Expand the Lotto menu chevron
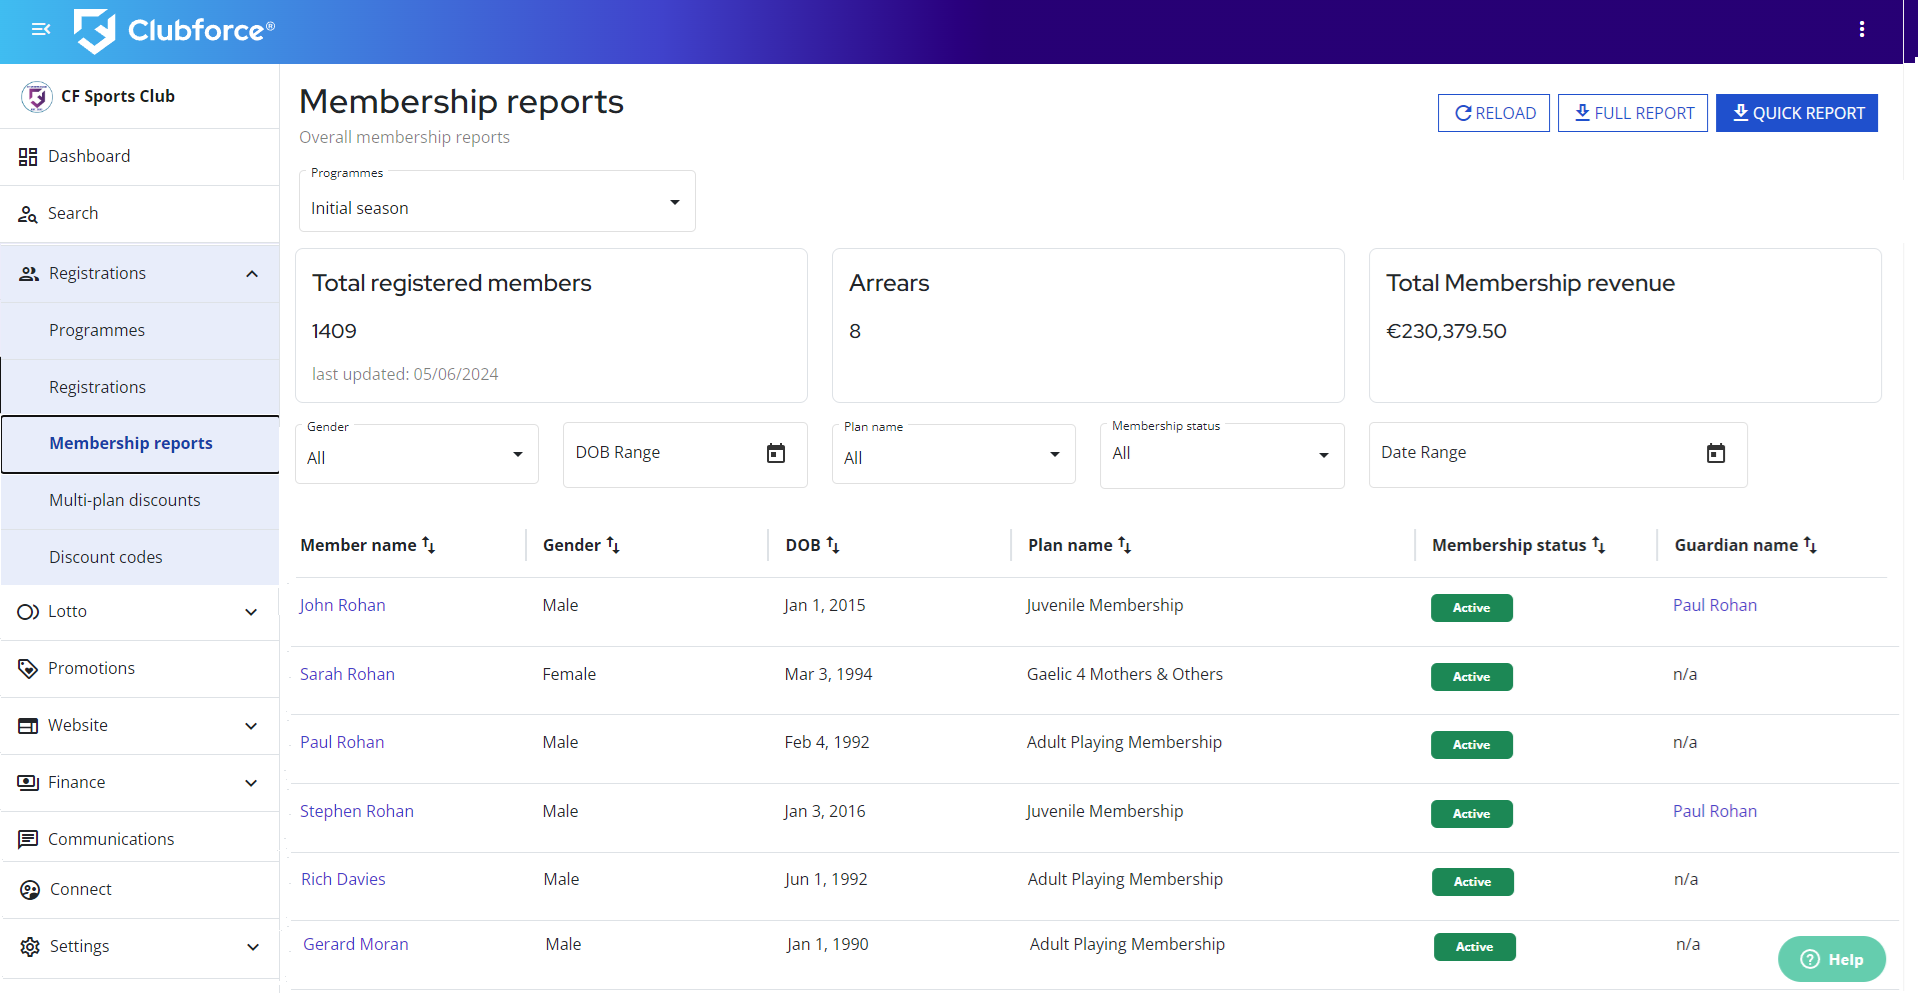This screenshot has width=1918, height=993. 251,612
